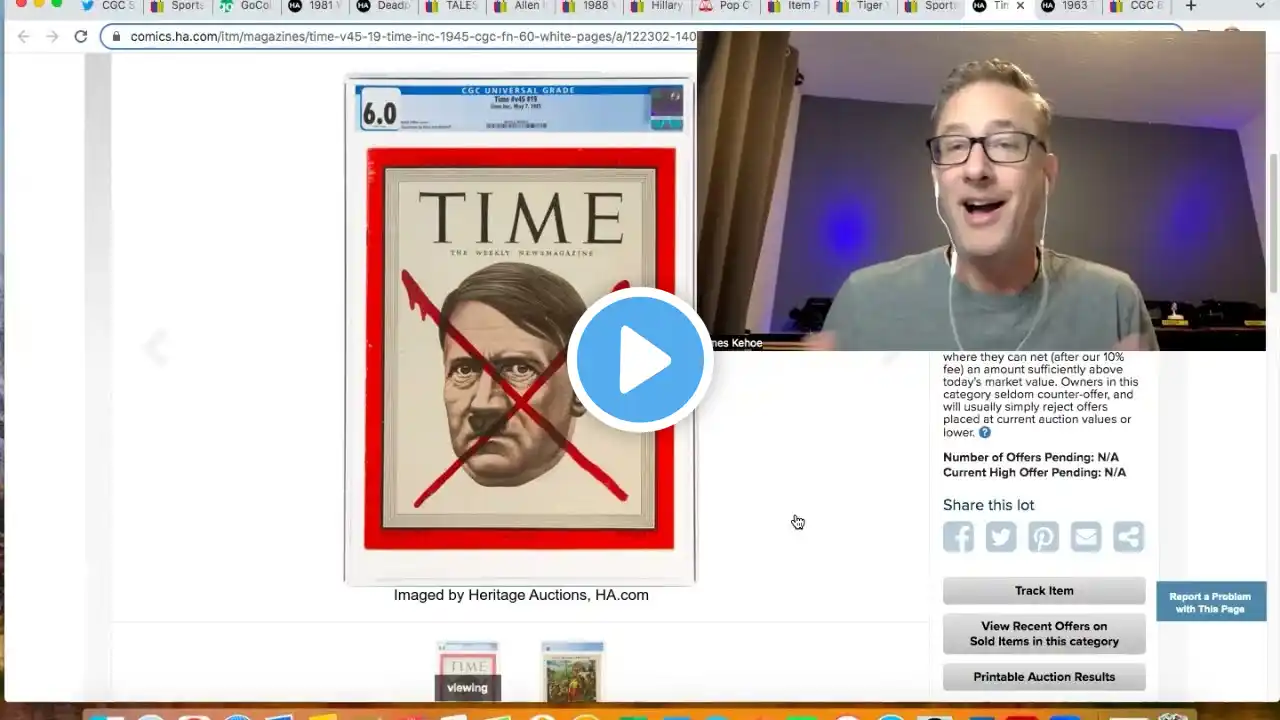
Task: Switch to the 1963 tab
Action: [1068, 6]
